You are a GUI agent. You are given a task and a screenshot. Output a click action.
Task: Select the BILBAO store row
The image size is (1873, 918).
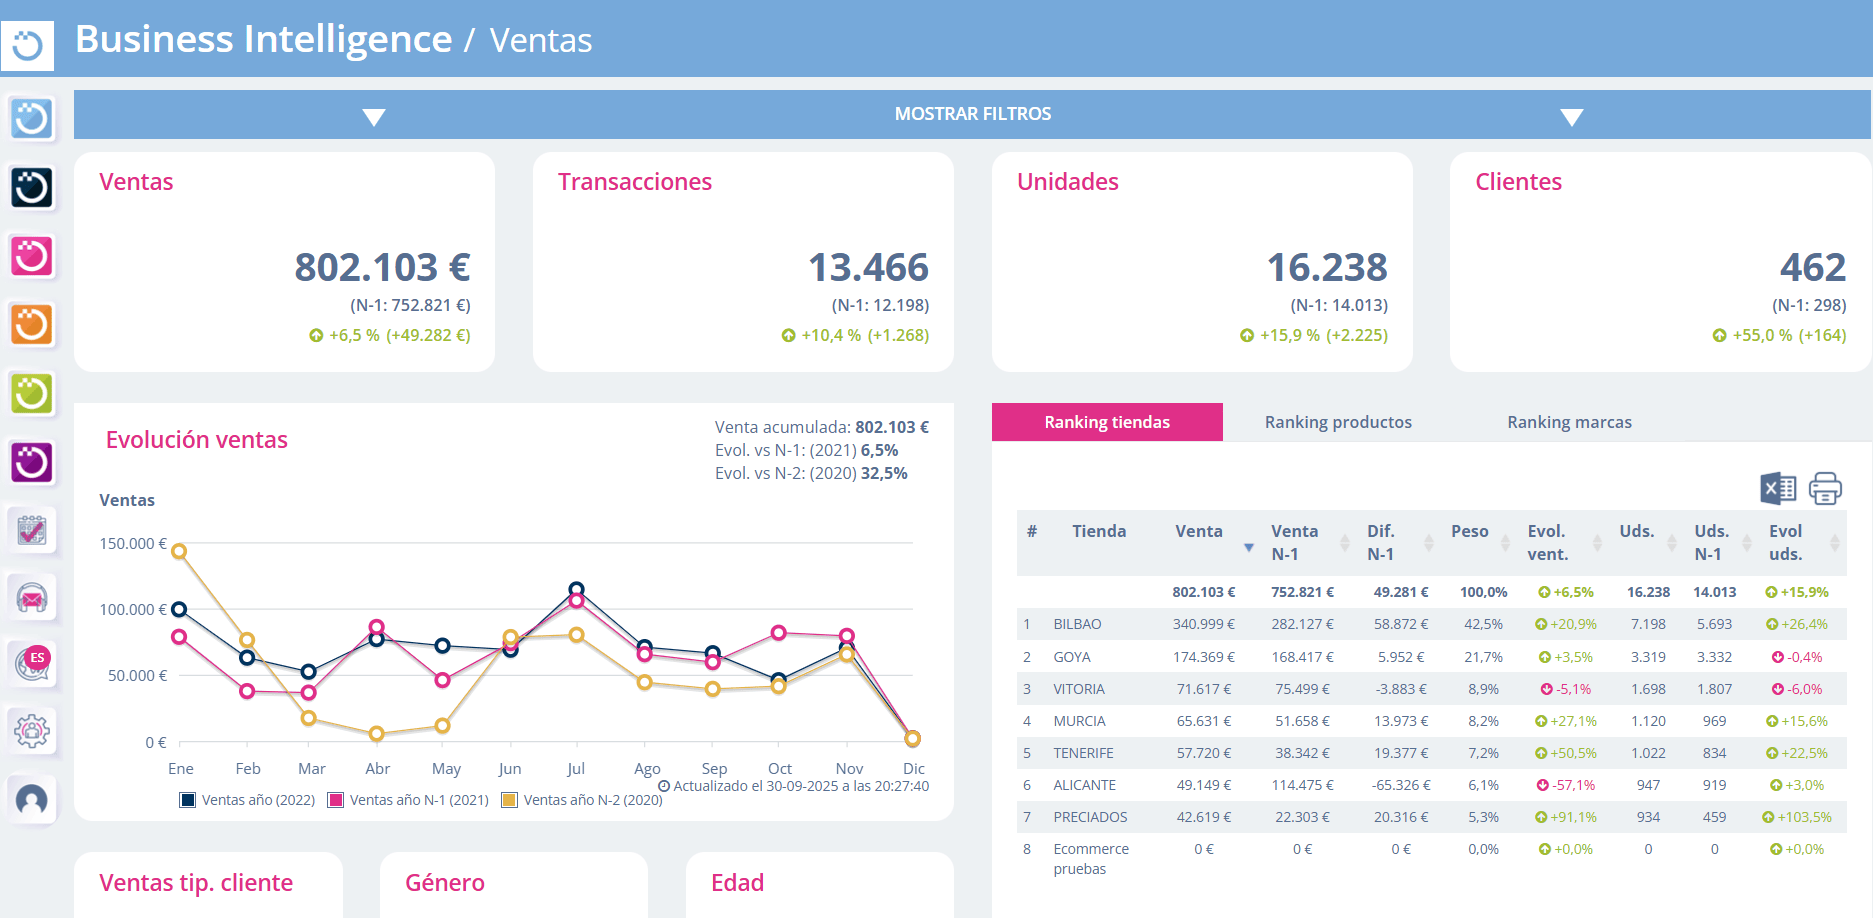click(1077, 624)
